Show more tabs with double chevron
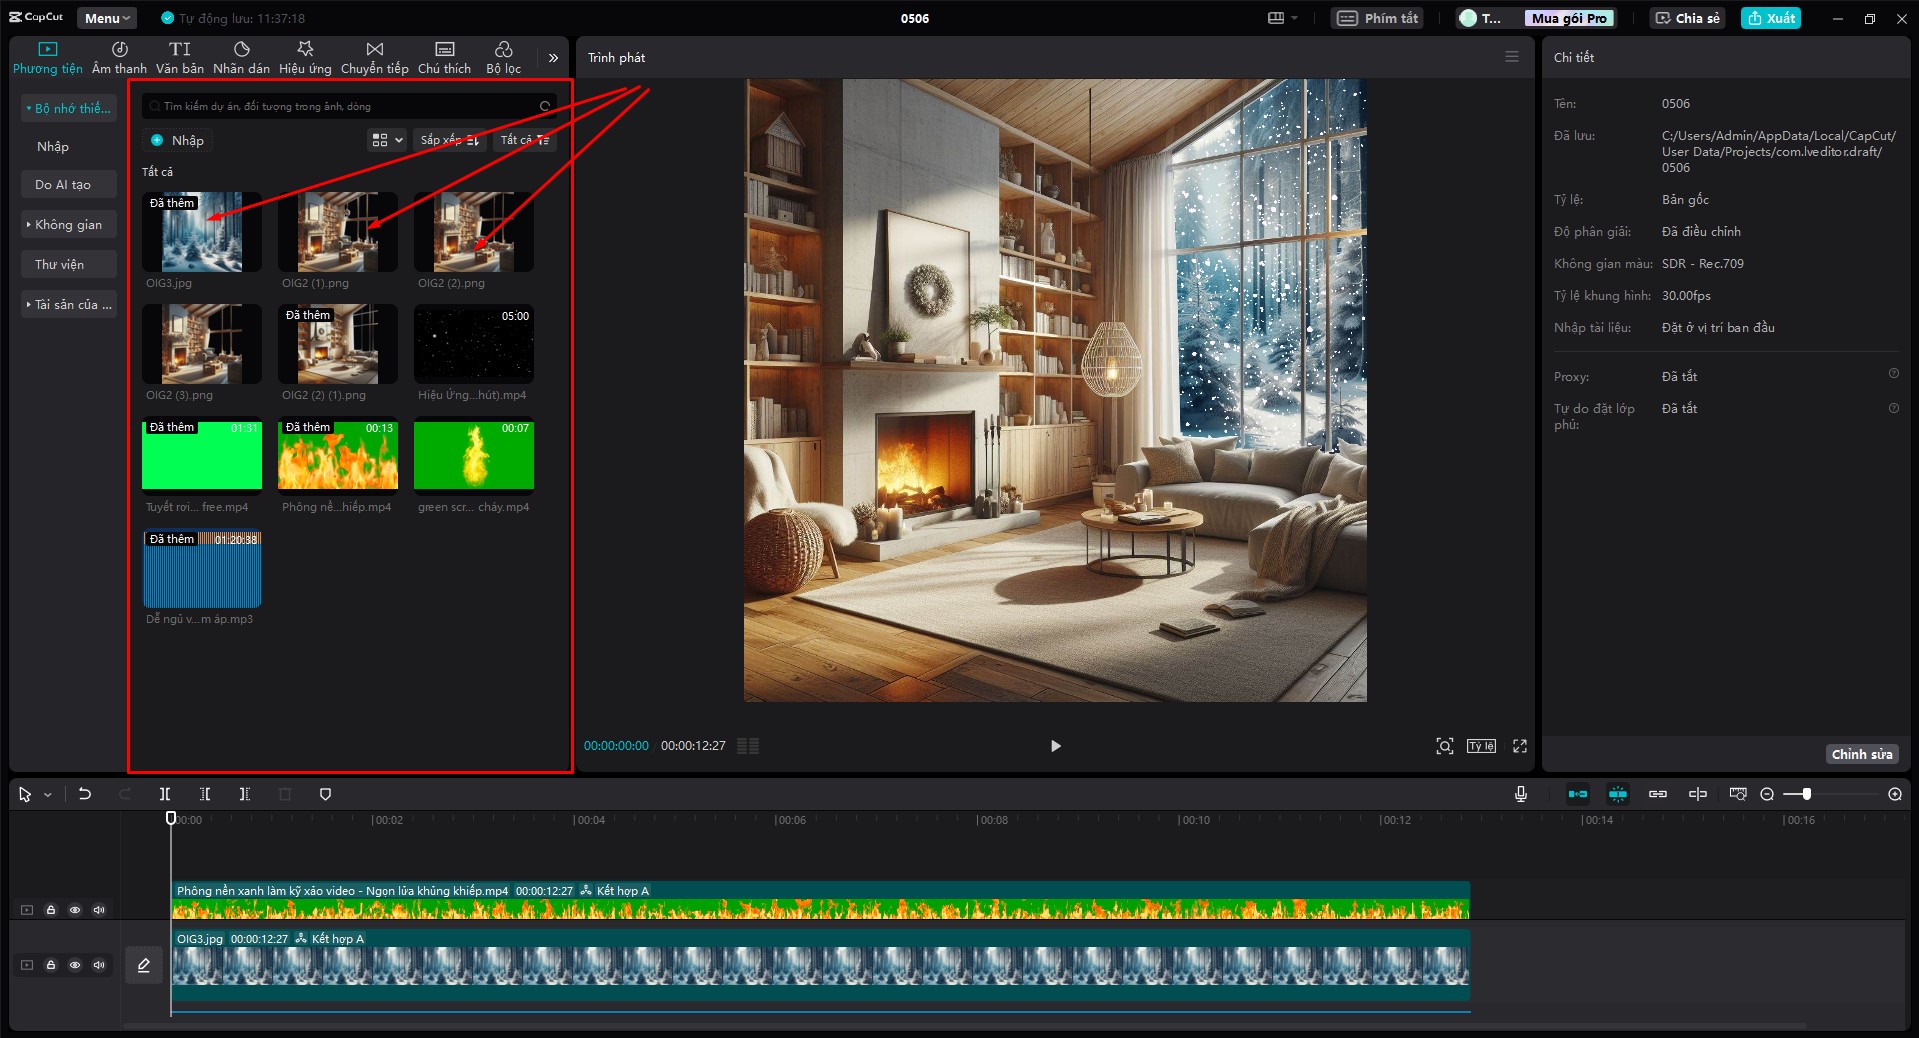 tap(553, 58)
